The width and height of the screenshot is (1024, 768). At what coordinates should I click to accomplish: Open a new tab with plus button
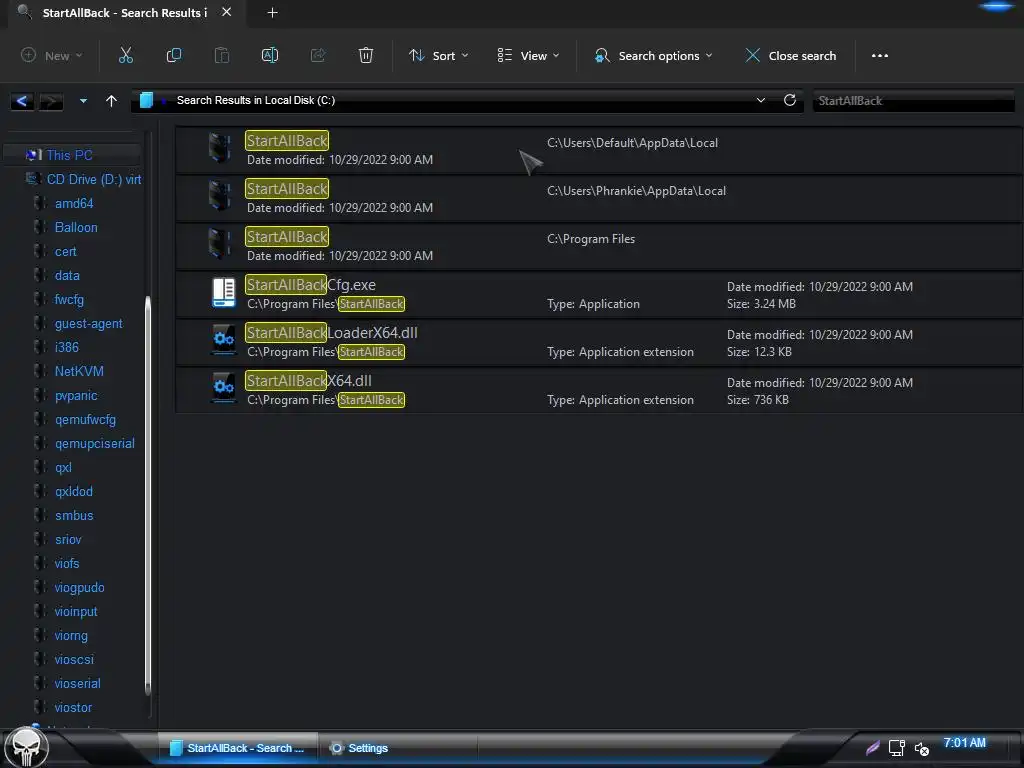pyautogui.click(x=272, y=12)
